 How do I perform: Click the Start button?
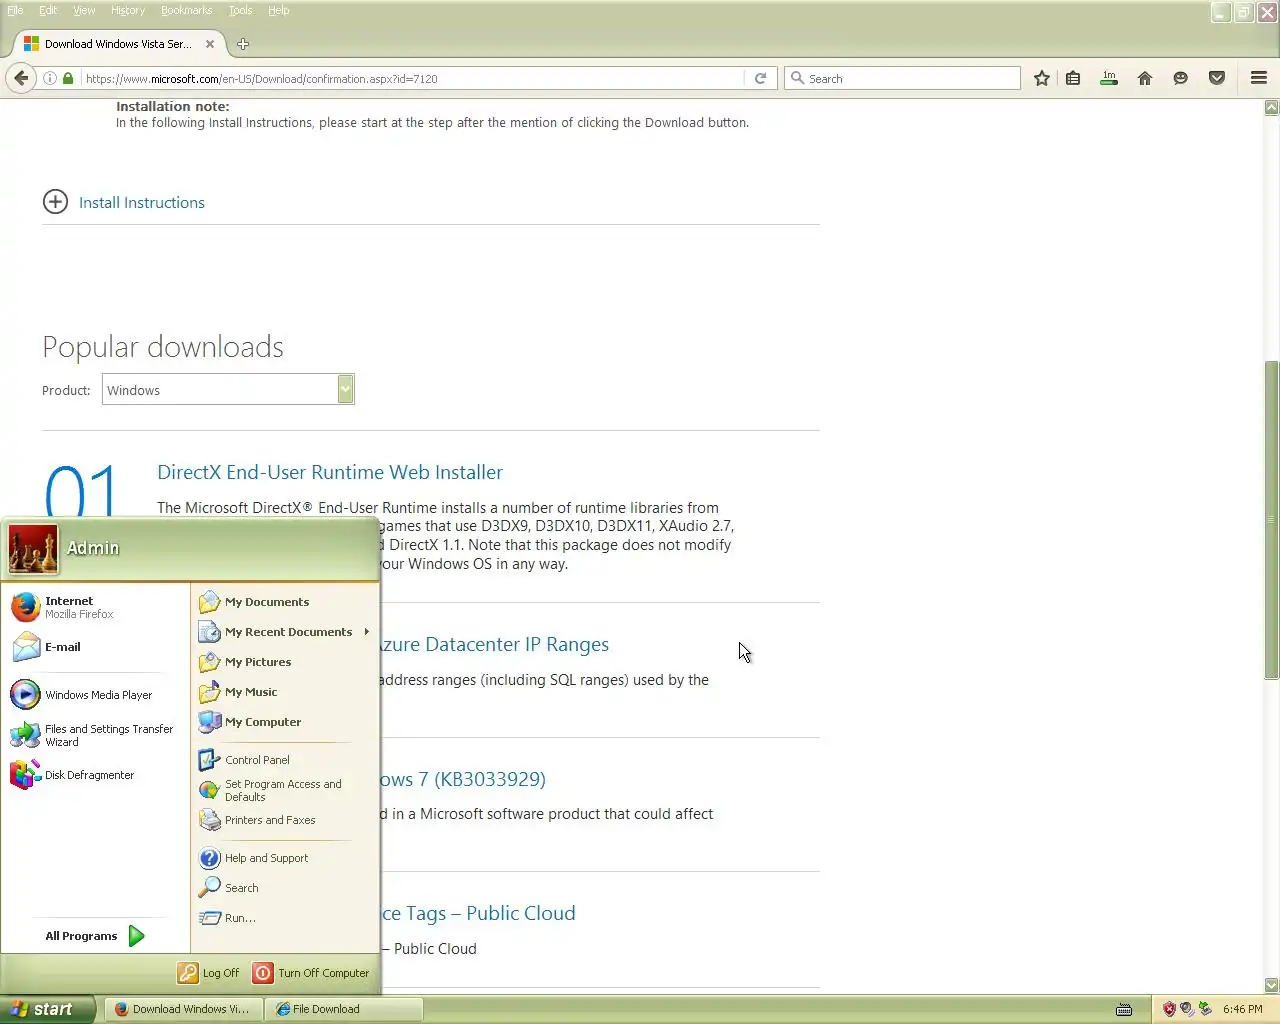point(47,1009)
